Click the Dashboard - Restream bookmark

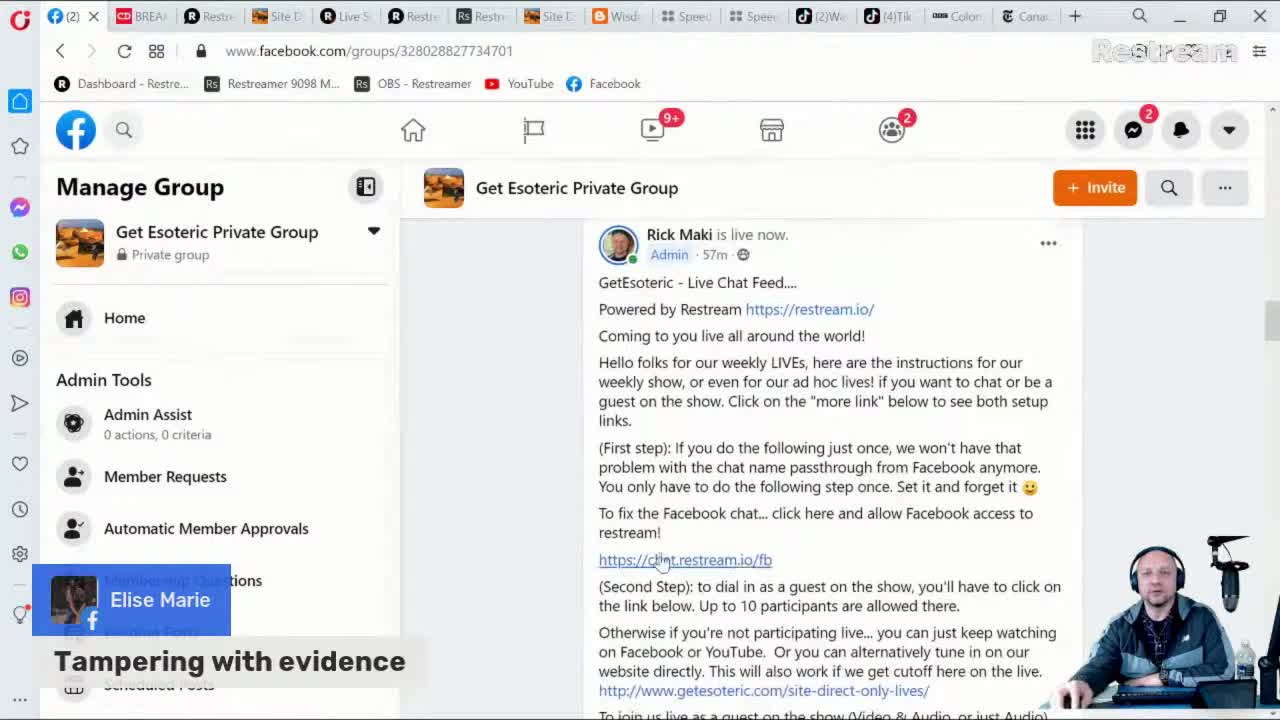tap(121, 84)
